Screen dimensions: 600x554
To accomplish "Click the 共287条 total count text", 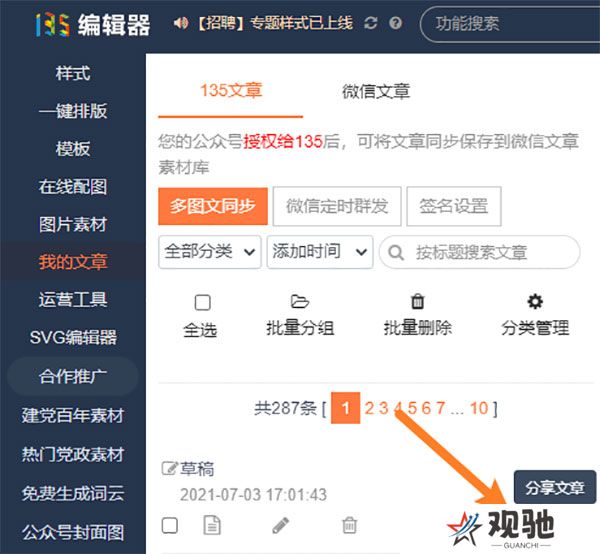I will tap(285, 408).
